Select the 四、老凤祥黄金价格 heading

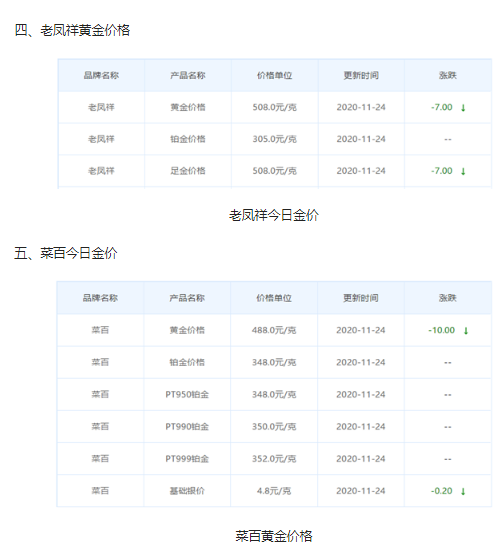tap(72, 30)
